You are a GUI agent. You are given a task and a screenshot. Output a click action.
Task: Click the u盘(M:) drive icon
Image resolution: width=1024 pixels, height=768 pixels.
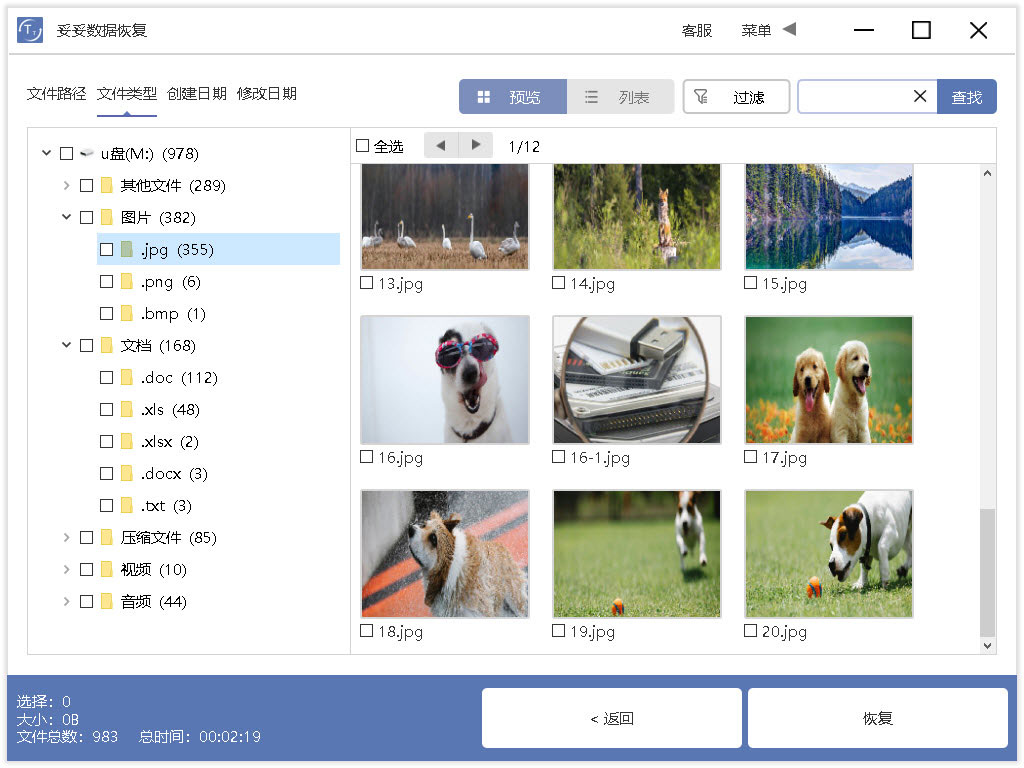tap(87, 153)
